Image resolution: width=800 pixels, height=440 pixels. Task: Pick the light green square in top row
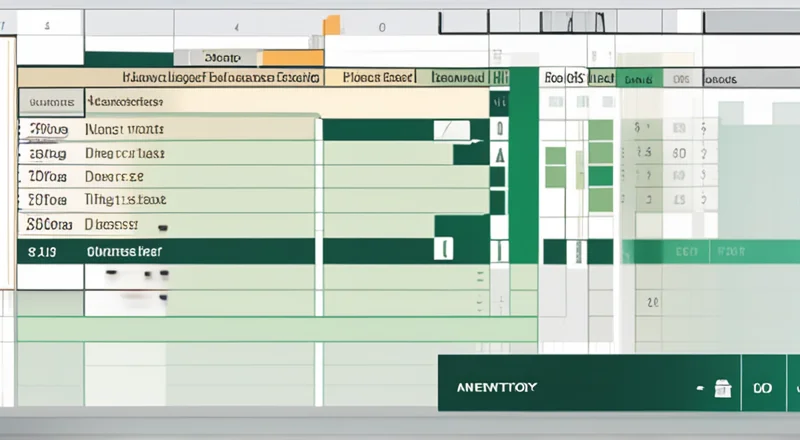coord(600,130)
